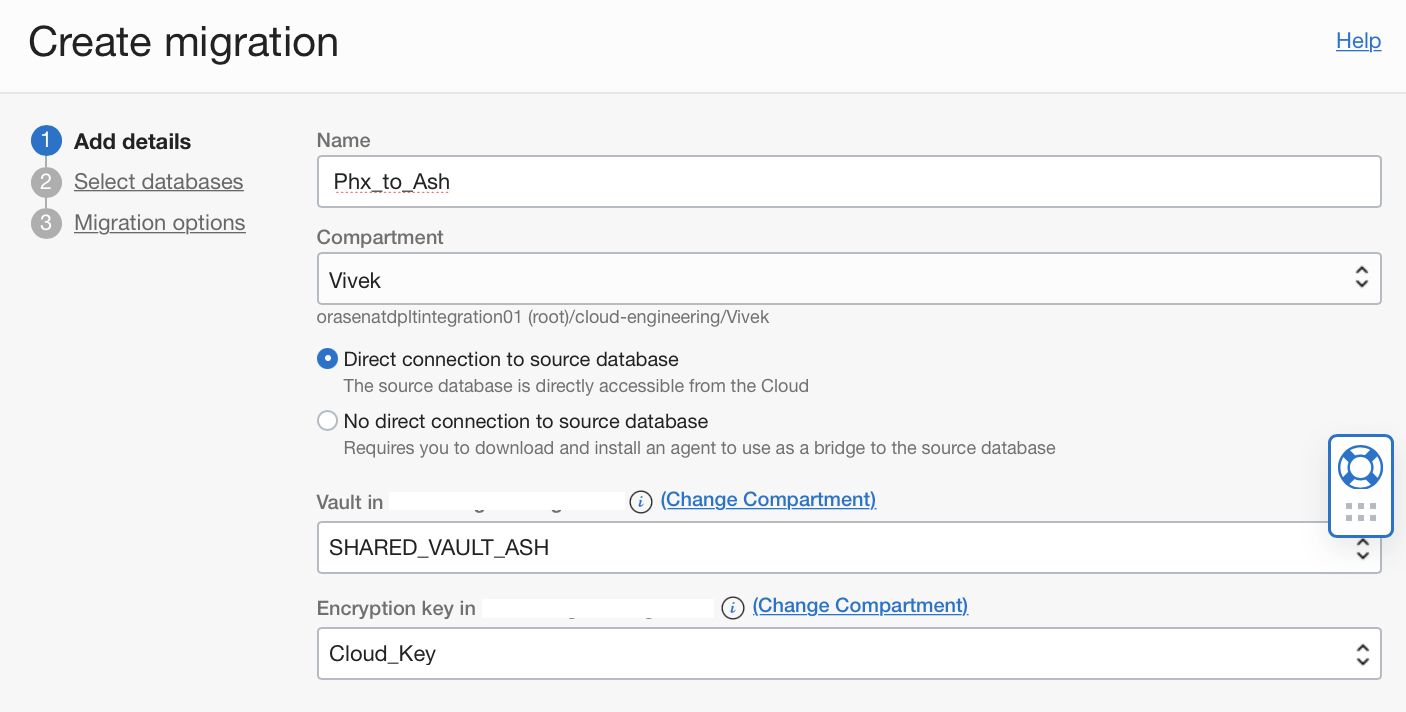
Task: Select Direct connection to source database
Action: click(327, 359)
